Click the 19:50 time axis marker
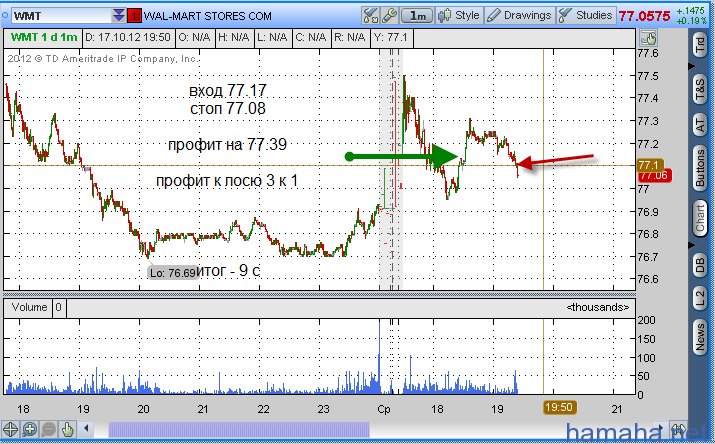The image size is (715, 444). click(x=559, y=408)
